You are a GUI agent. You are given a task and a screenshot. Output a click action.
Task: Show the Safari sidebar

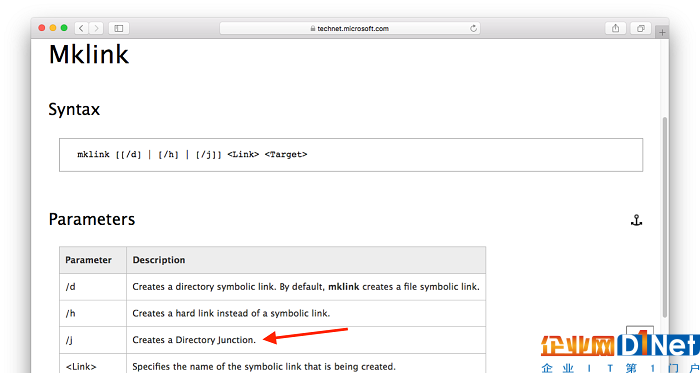click(119, 28)
